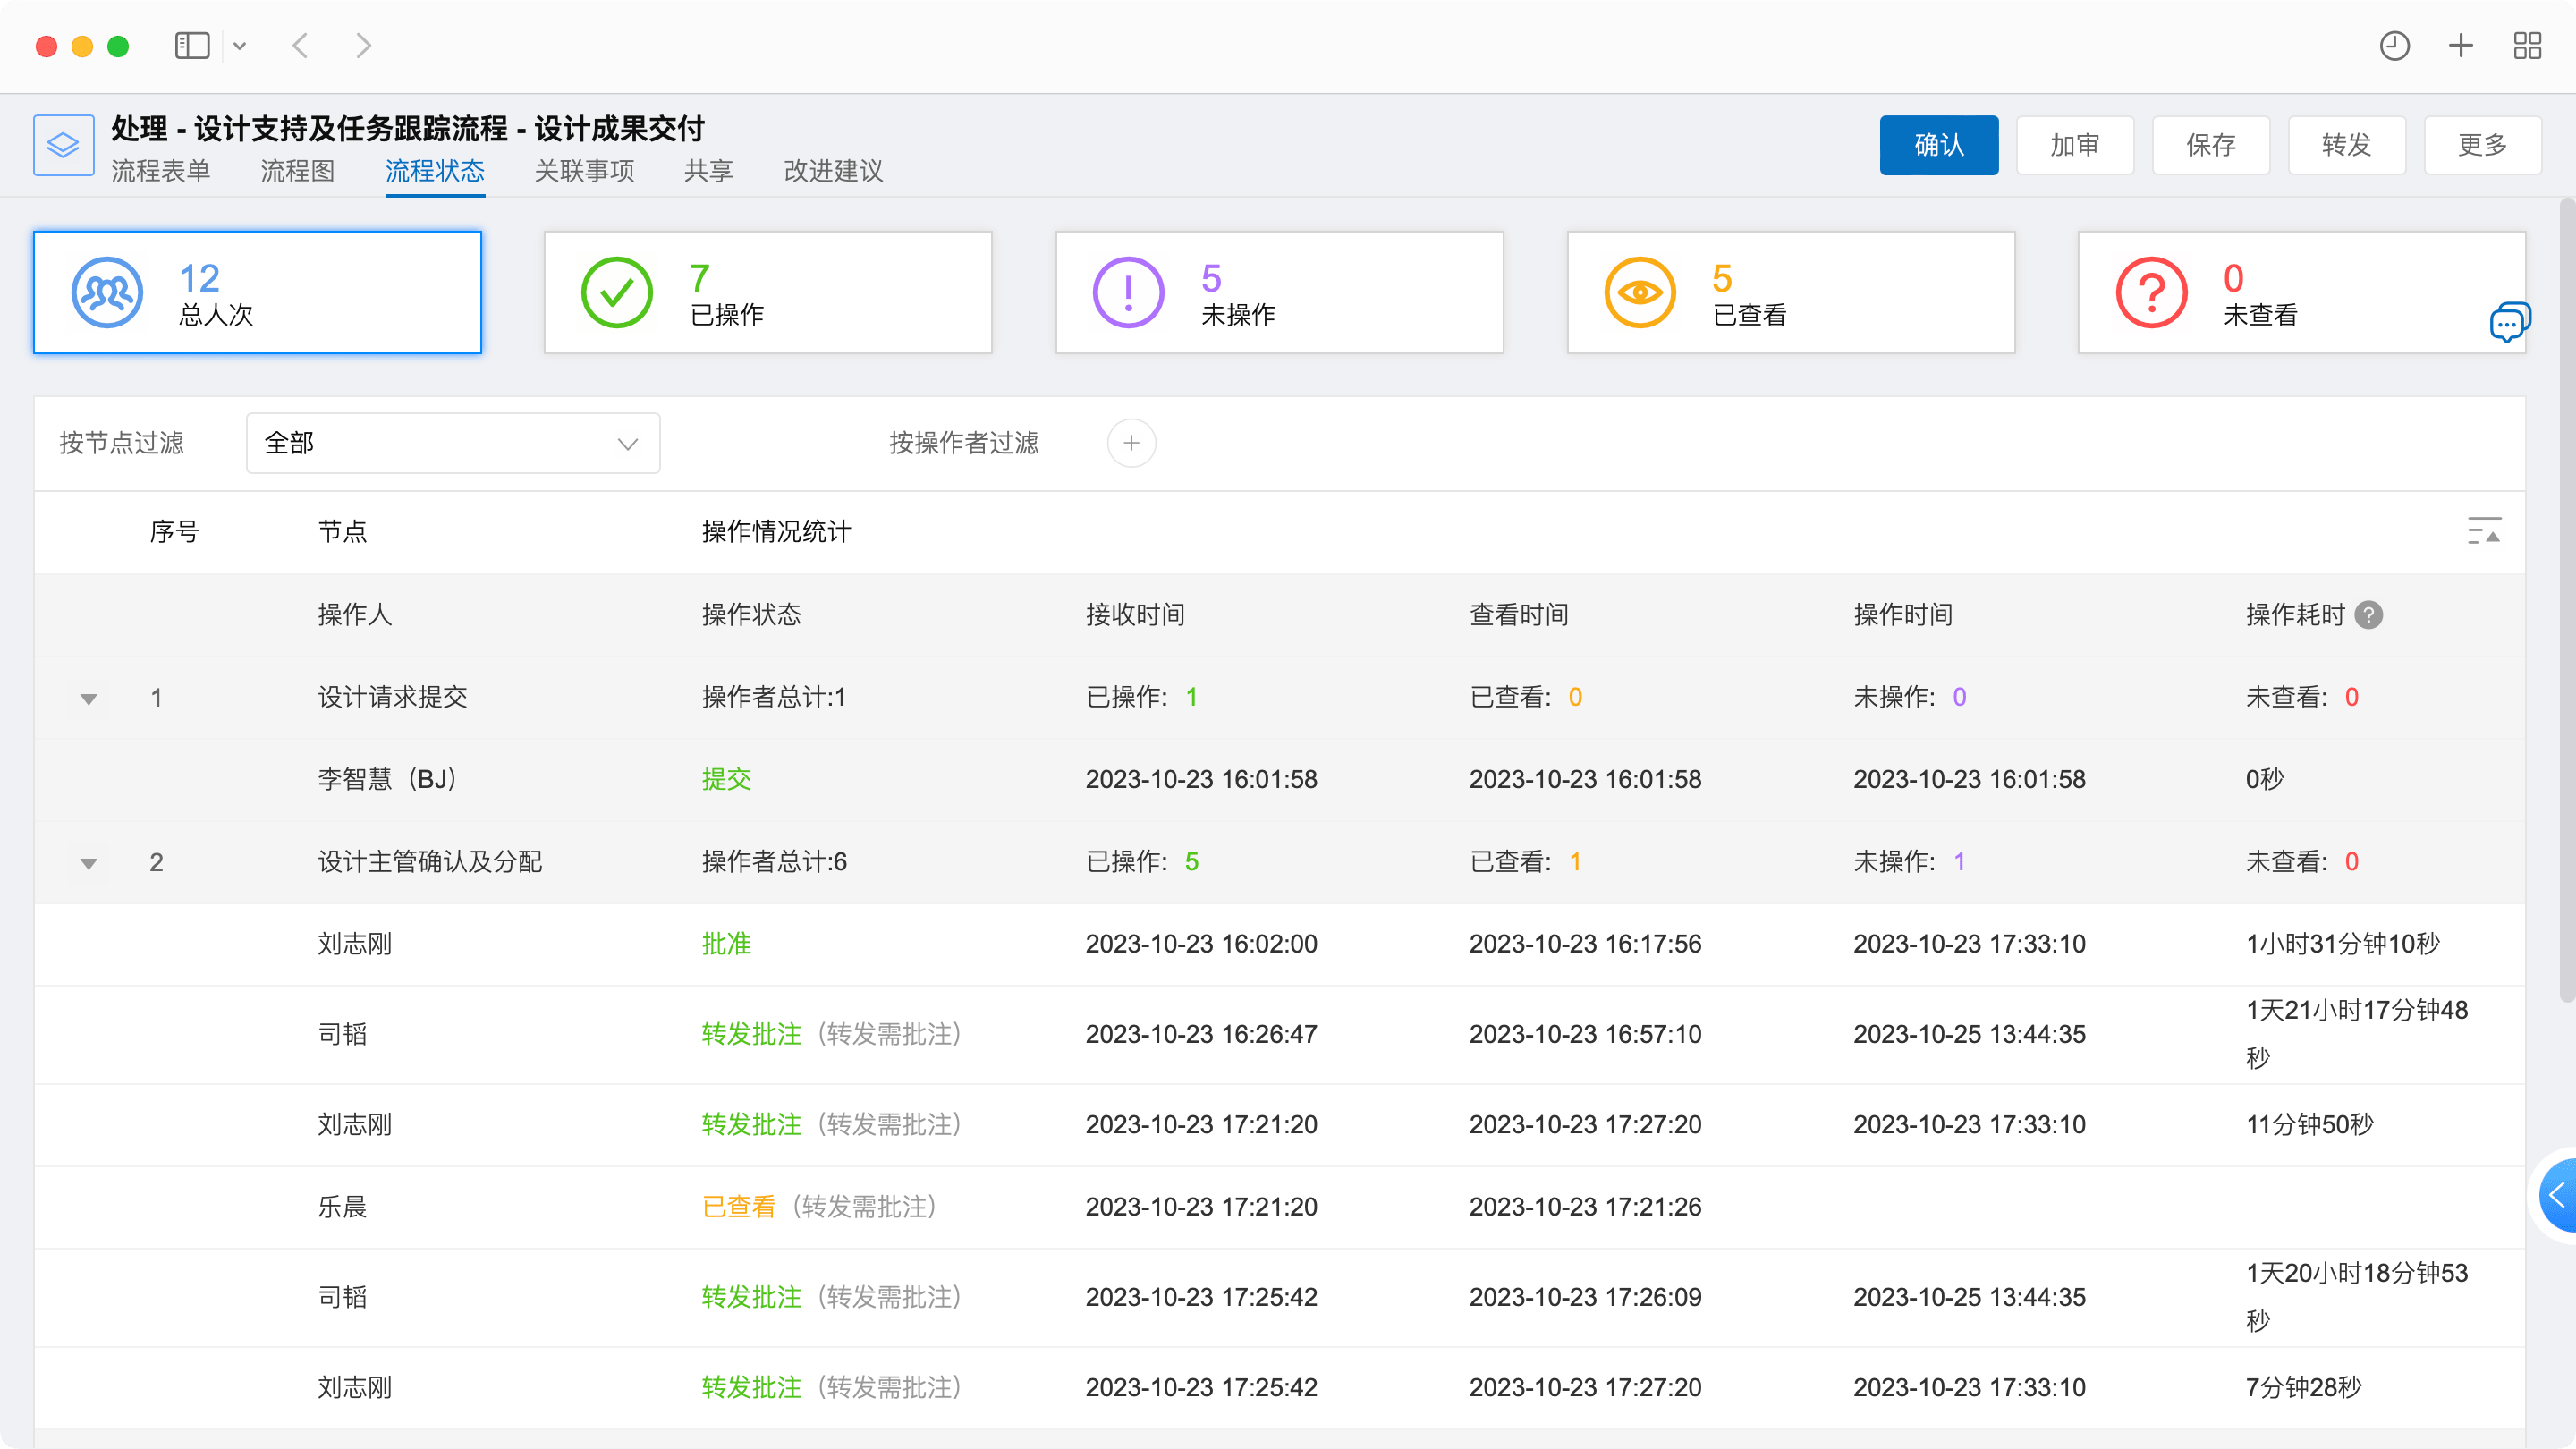Viewport: 2576px width, 1449px height.
Task: Click the vertical scrollbar on the right
Action: coord(2565,600)
